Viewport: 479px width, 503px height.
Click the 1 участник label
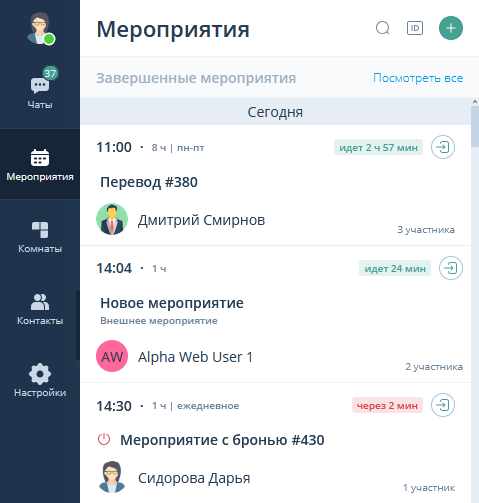429,488
